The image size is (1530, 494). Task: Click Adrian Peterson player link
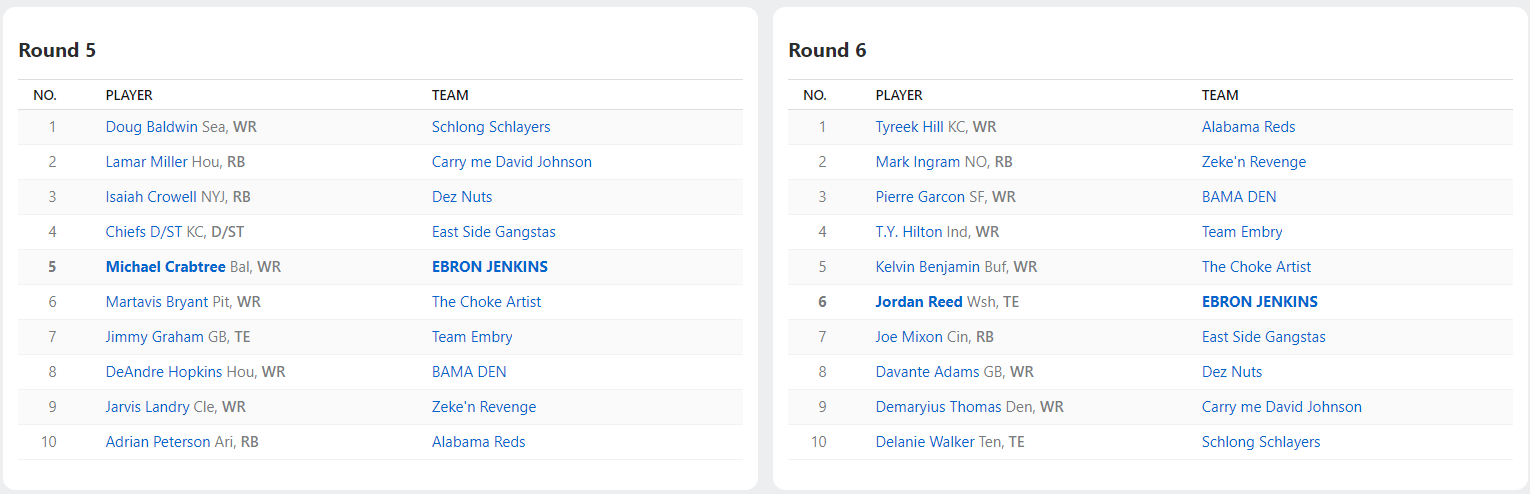(x=158, y=442)
